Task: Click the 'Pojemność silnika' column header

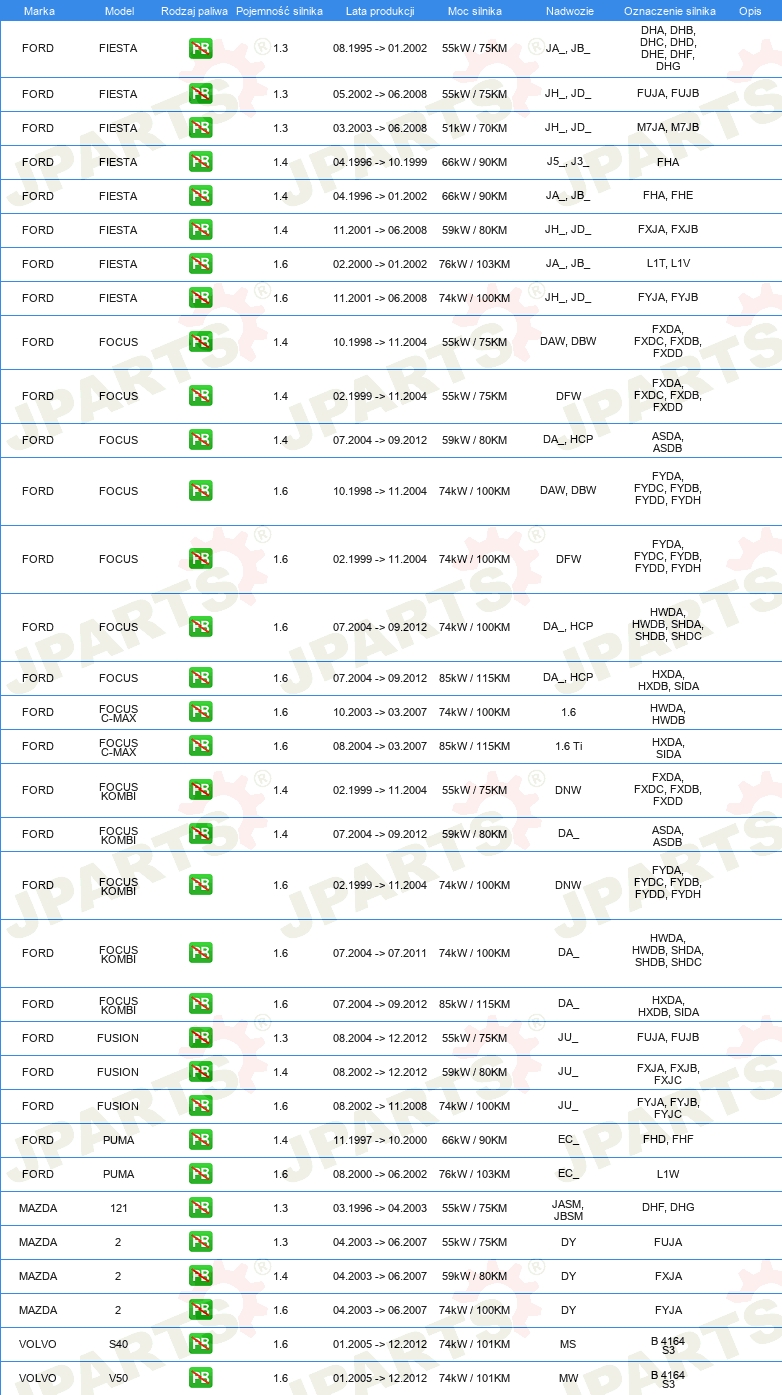Action: (279, 10)
